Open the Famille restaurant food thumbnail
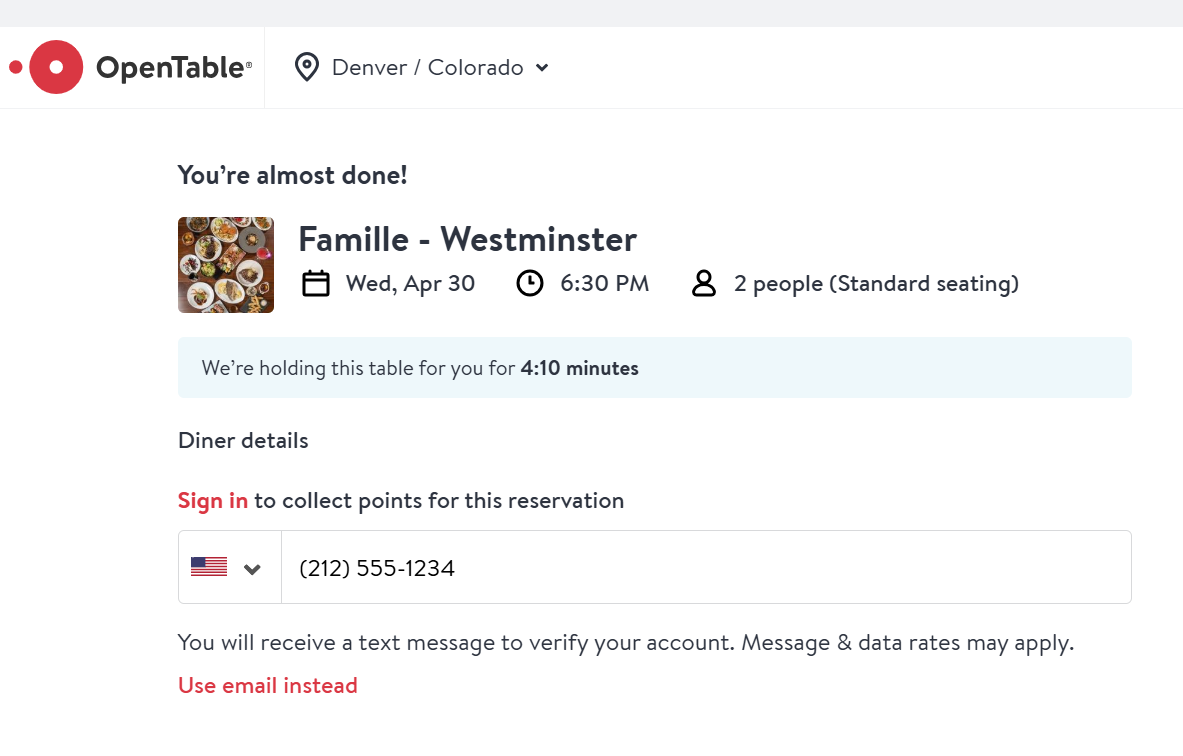 coord(226,265)
